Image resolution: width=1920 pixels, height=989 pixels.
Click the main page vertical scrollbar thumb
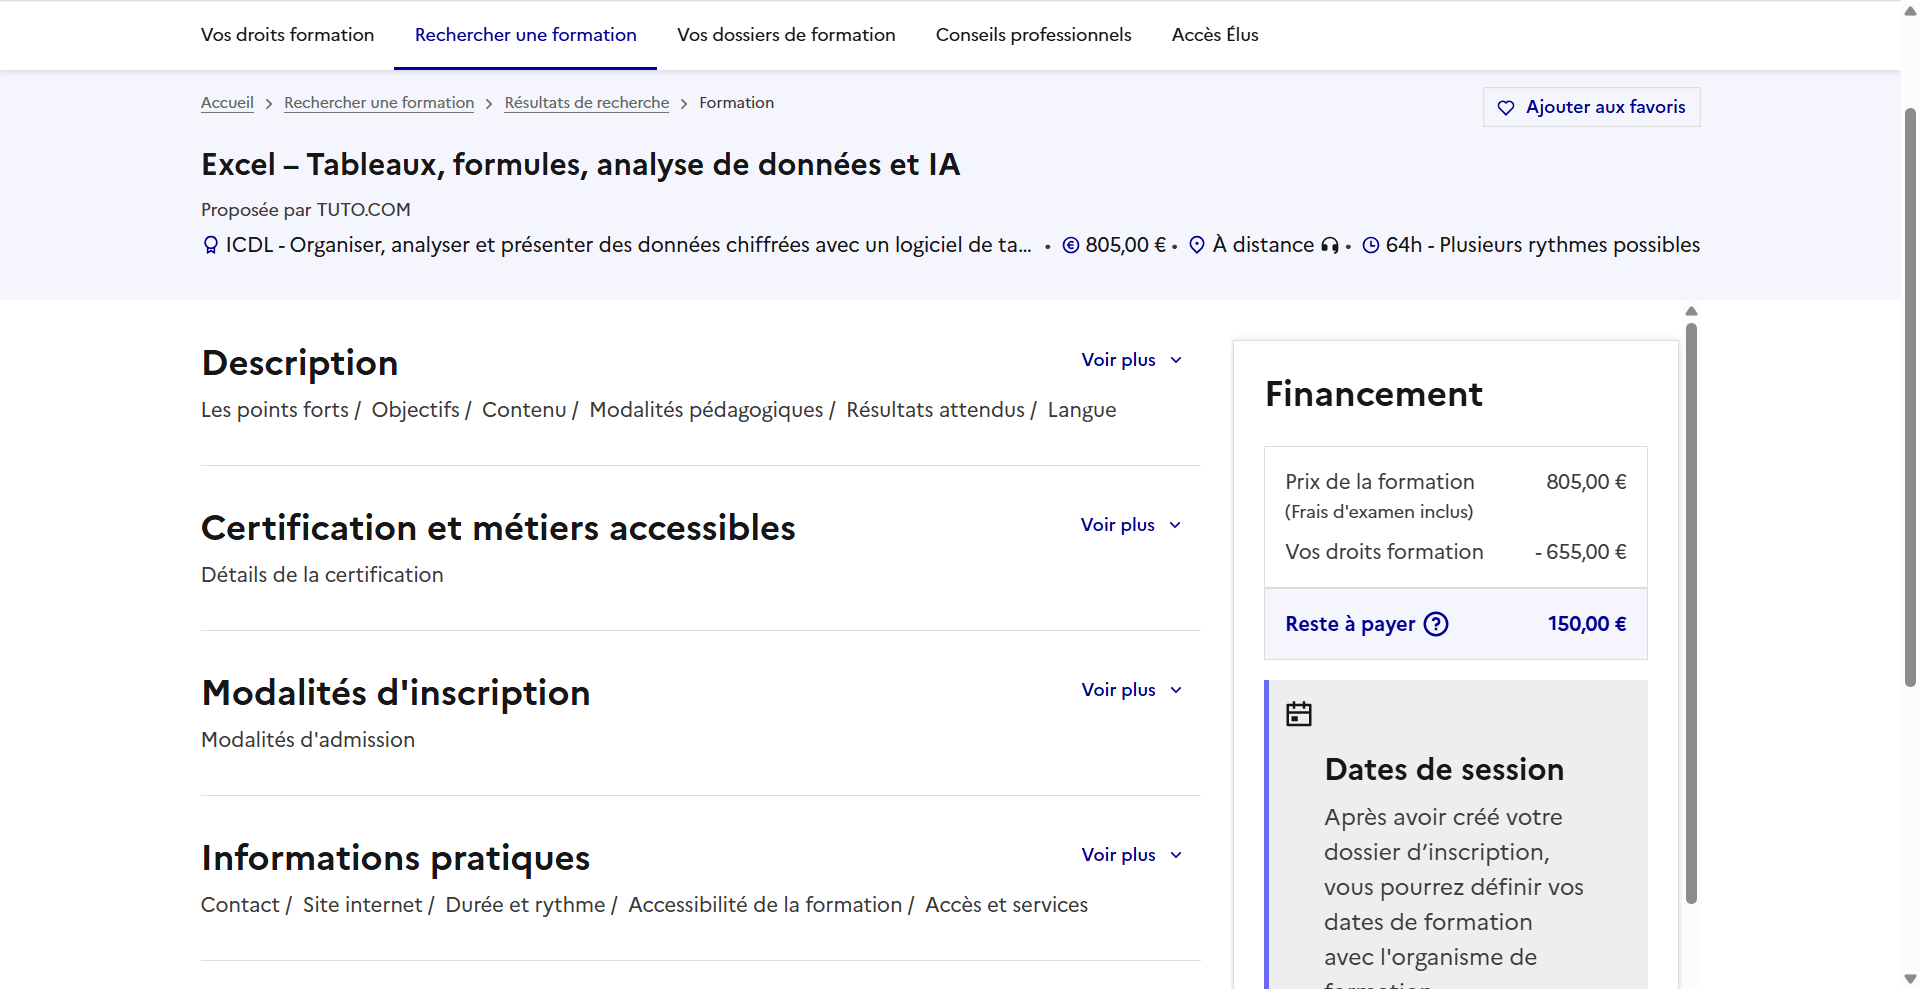point(1910,397)
